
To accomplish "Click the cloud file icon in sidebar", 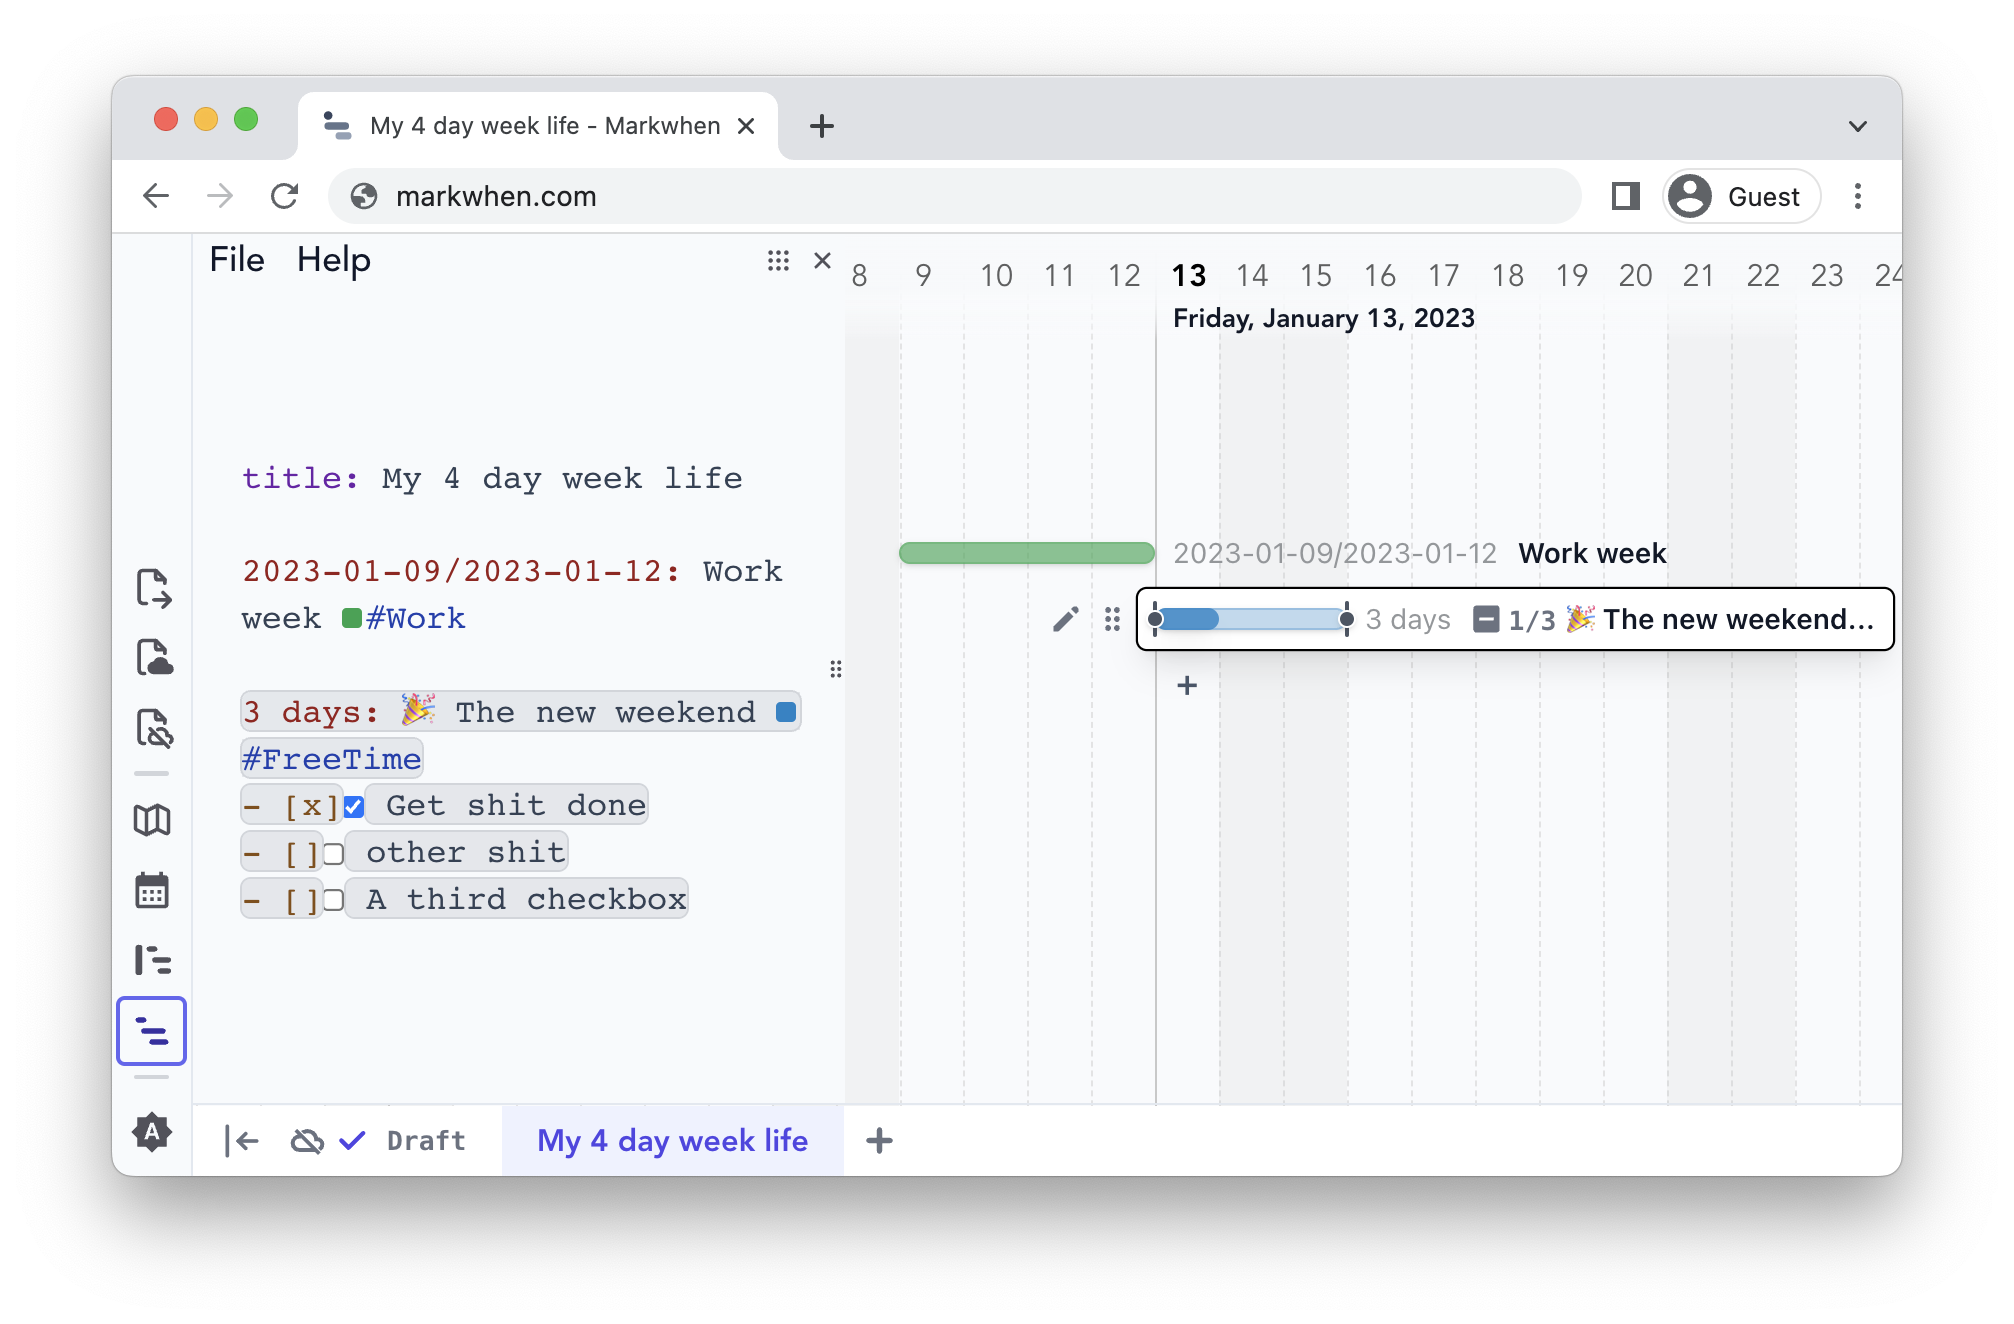I will 153,658.
